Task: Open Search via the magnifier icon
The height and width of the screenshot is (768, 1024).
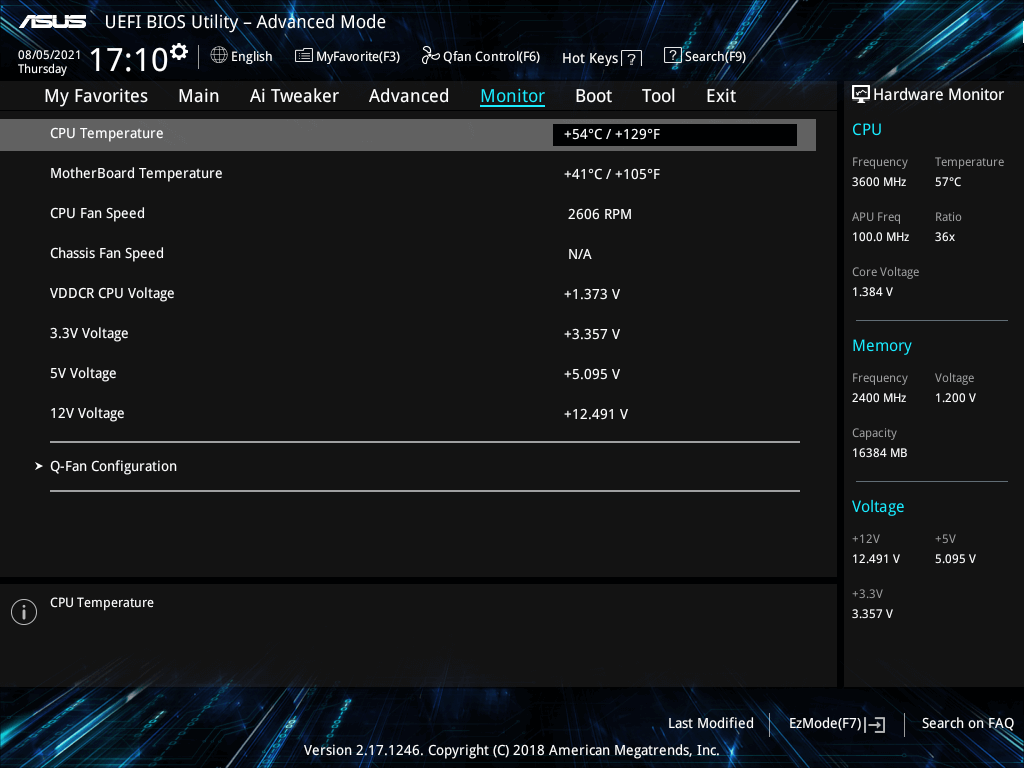Action: coord(671,55)
